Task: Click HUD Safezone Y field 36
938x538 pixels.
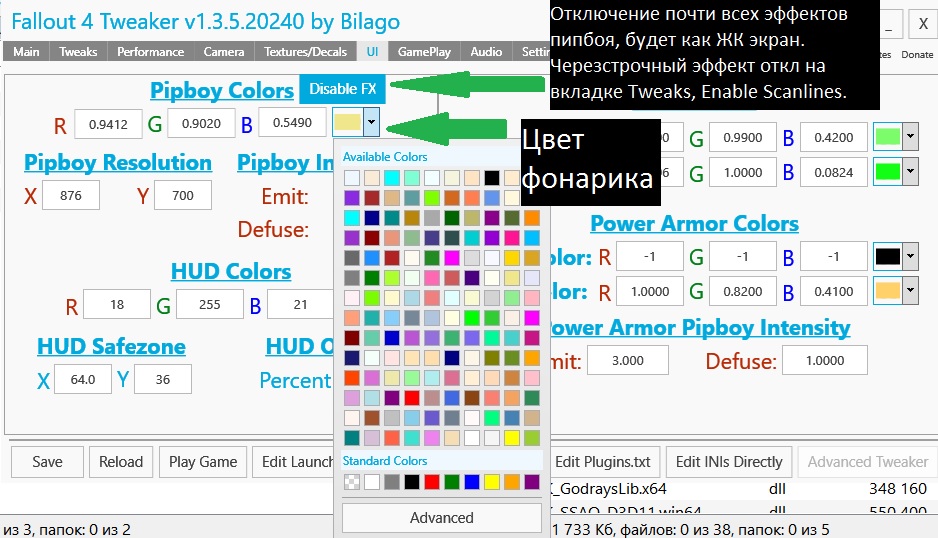Action: (x=163, y=379)
